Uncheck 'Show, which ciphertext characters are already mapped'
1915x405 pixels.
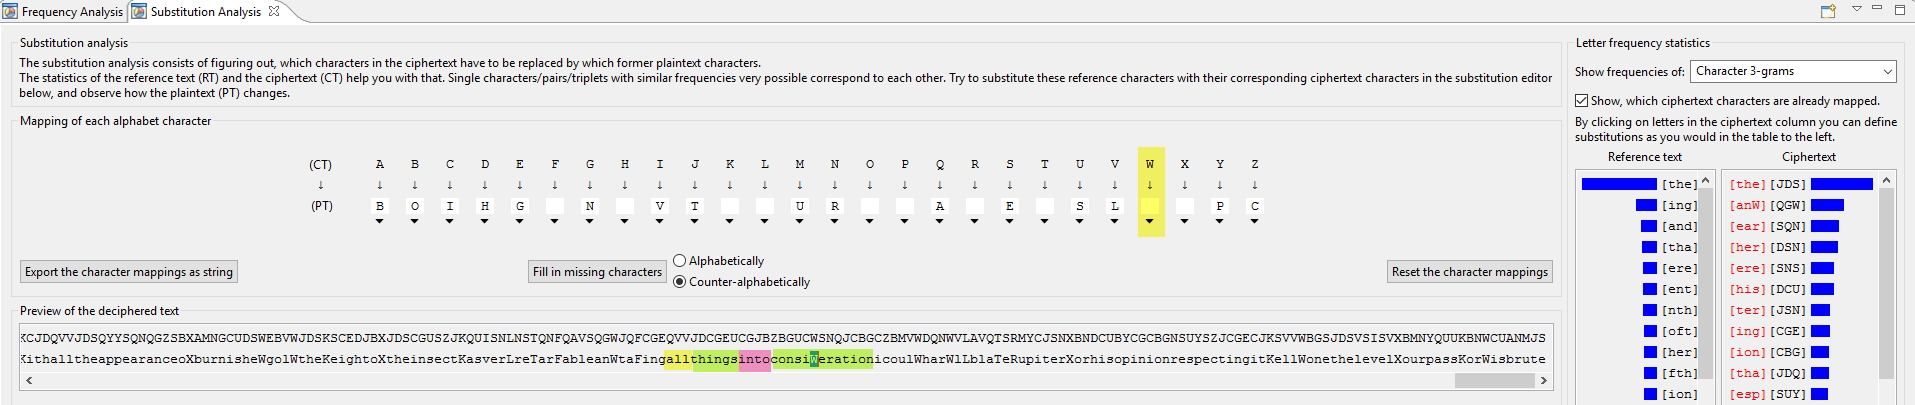1582,101
